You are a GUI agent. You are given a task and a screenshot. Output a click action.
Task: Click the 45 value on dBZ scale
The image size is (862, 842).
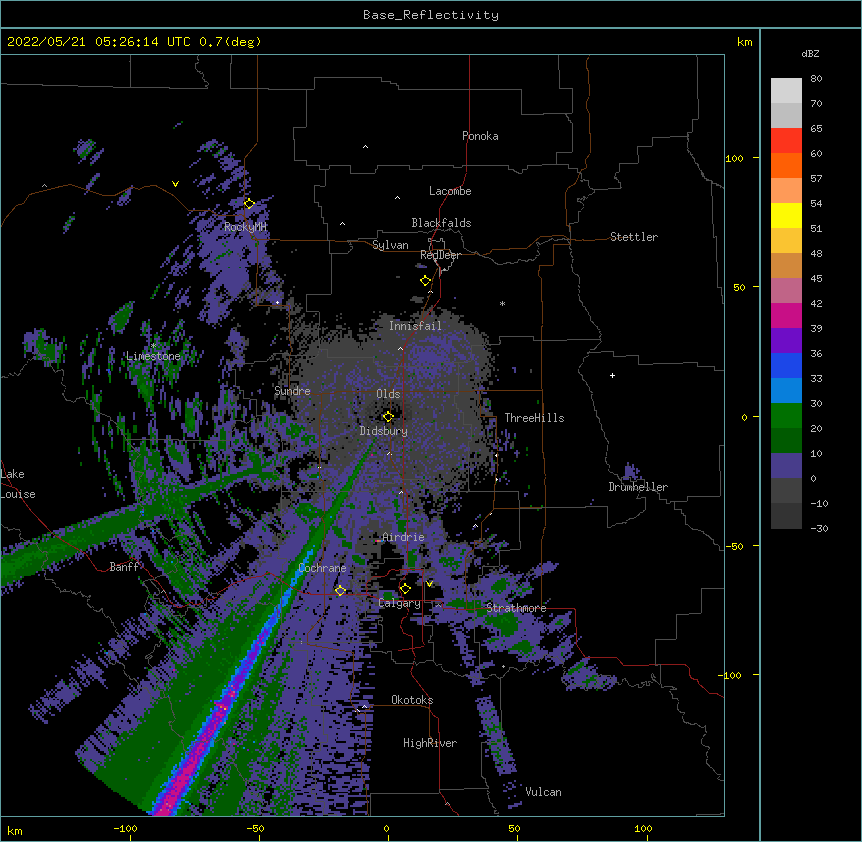pos(816,279)
